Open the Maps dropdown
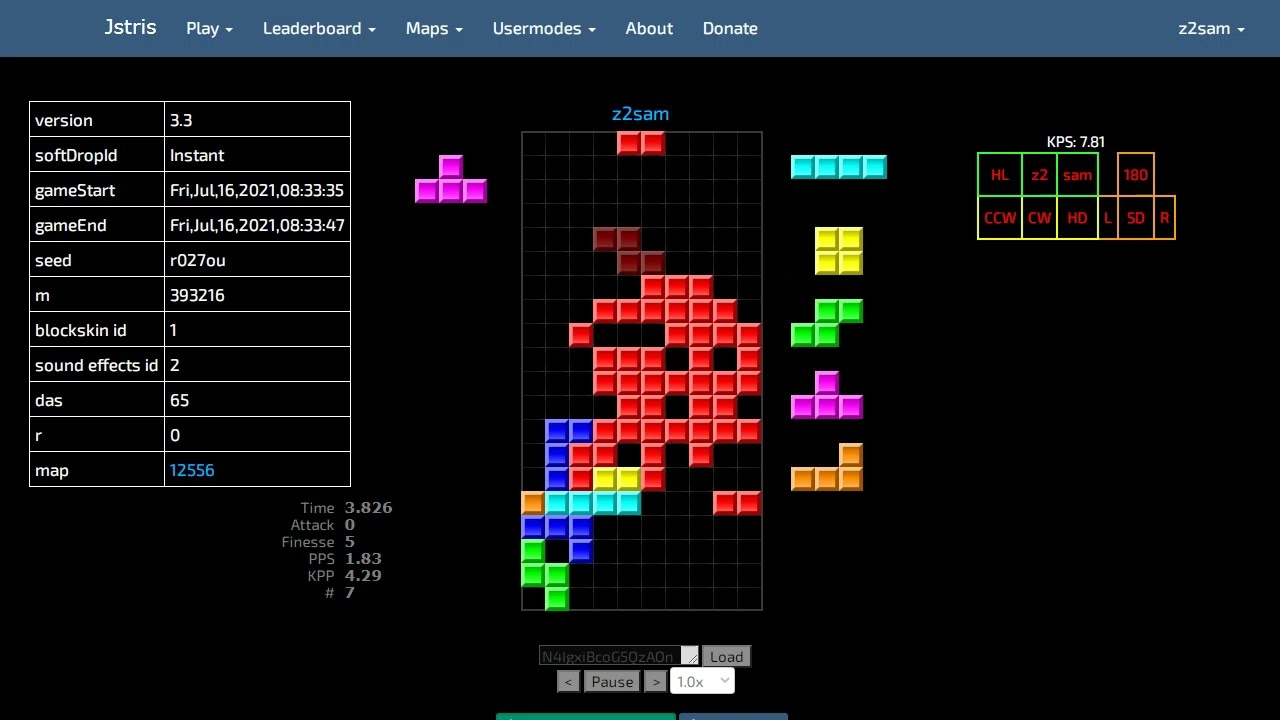The width and height of the screenshot is (1280, 720). 434,28
